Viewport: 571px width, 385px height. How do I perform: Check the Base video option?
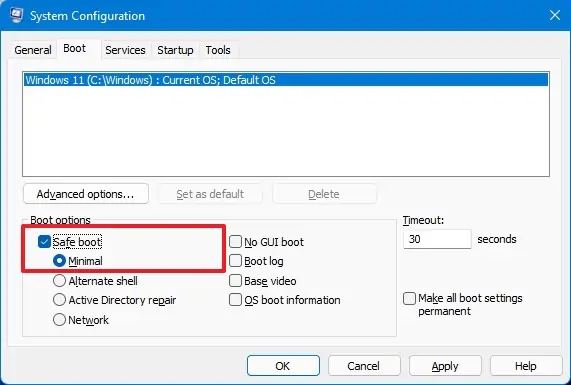click(235, 280)
